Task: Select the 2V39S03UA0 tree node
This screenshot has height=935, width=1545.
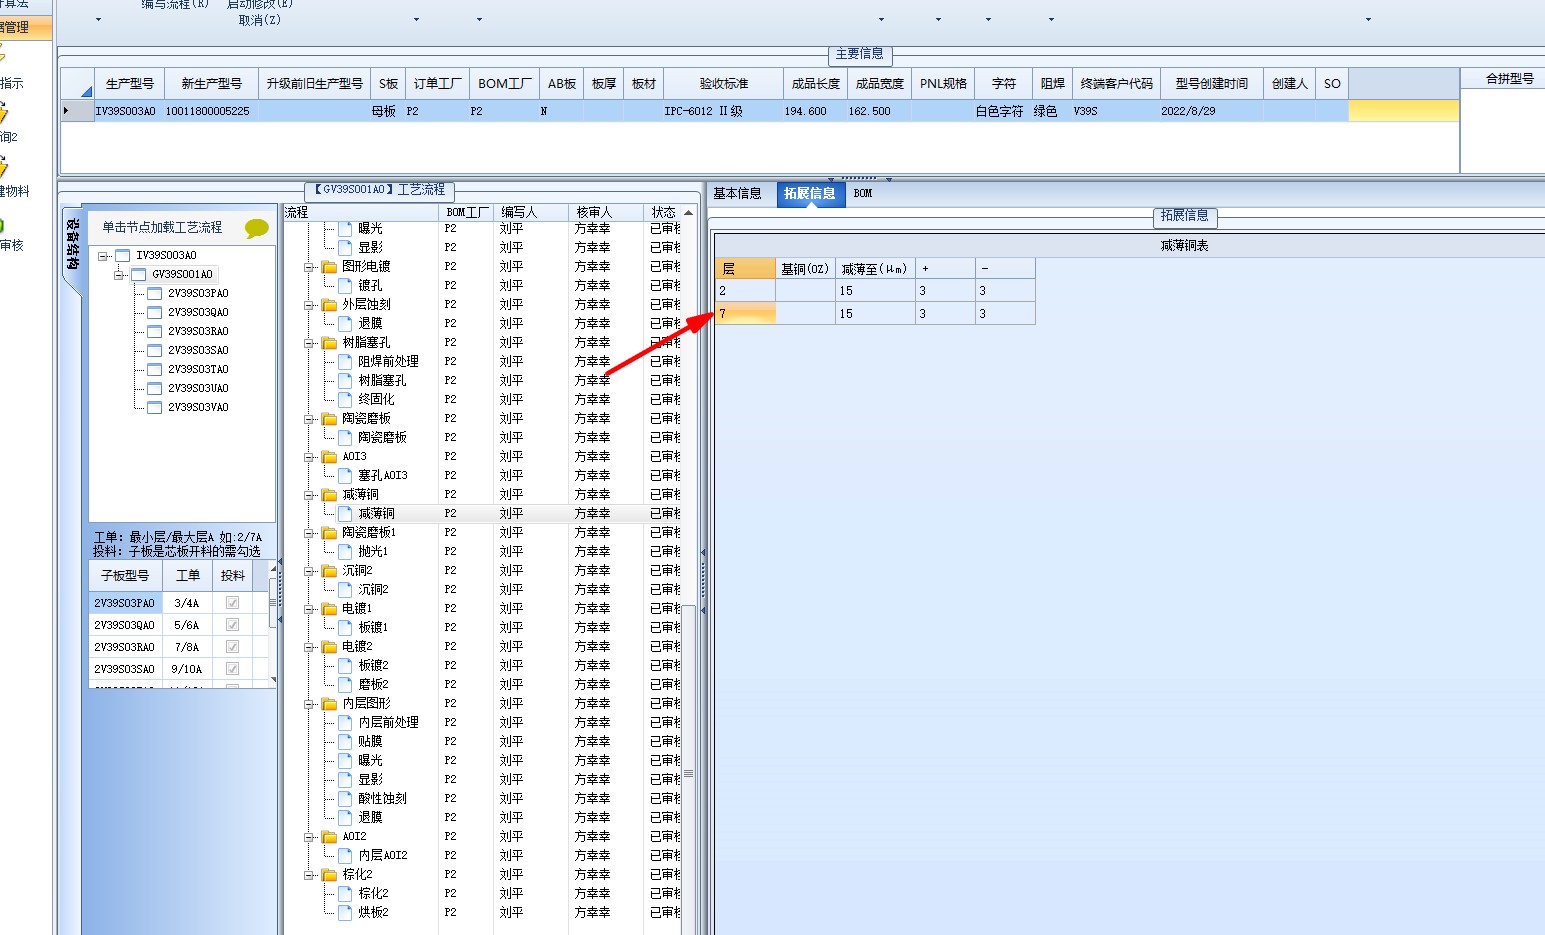Action: point(198,389)
